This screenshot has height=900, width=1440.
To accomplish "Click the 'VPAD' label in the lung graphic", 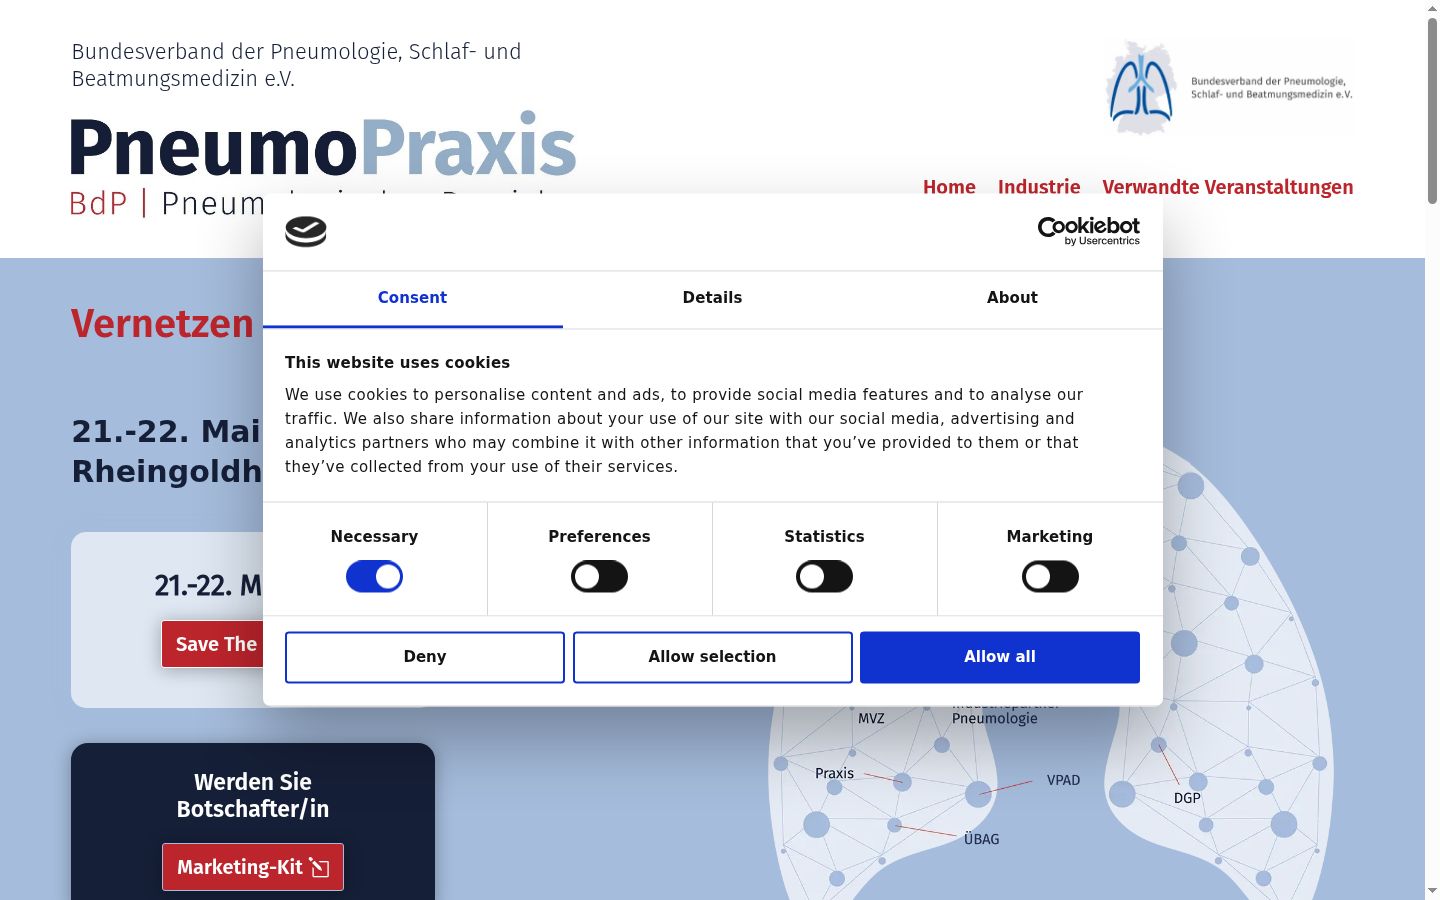I will click(x=1063, y=780).
